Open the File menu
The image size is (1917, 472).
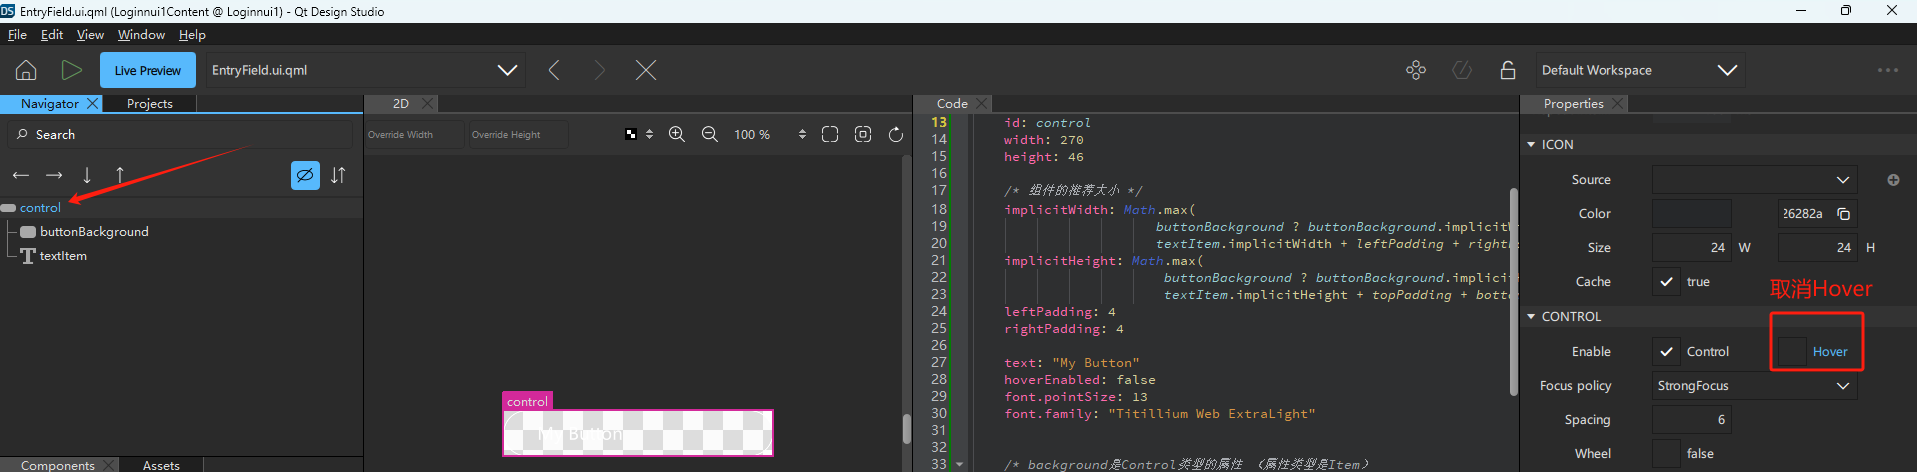pos(17,34)
